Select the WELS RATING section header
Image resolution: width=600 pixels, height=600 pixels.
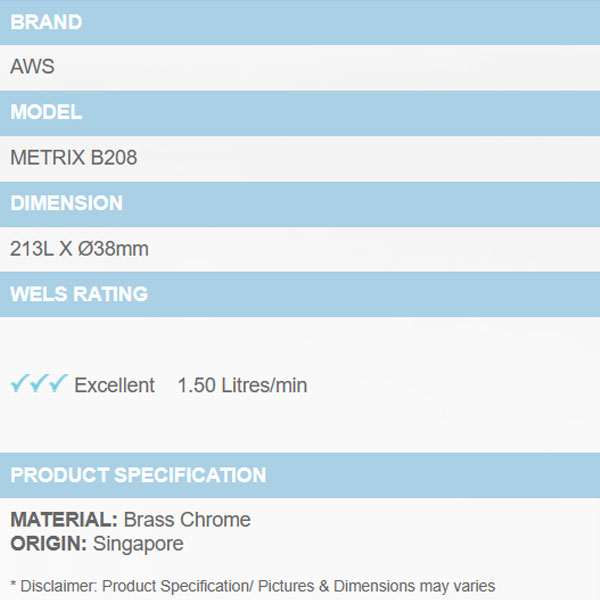click(x=79, y=295)
